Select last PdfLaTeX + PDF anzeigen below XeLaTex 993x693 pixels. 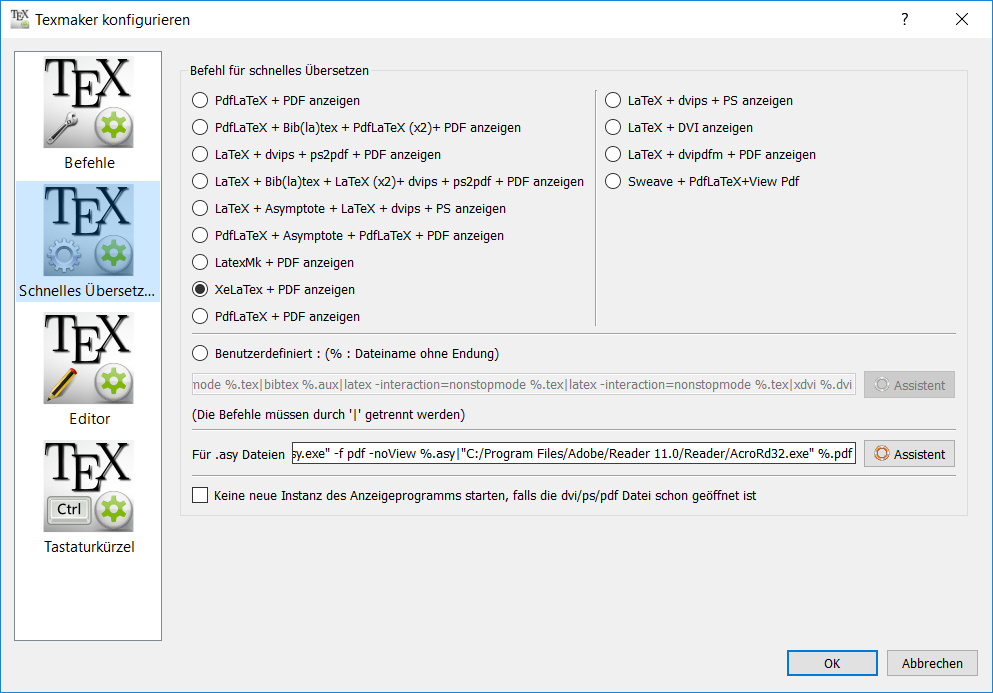200,316
